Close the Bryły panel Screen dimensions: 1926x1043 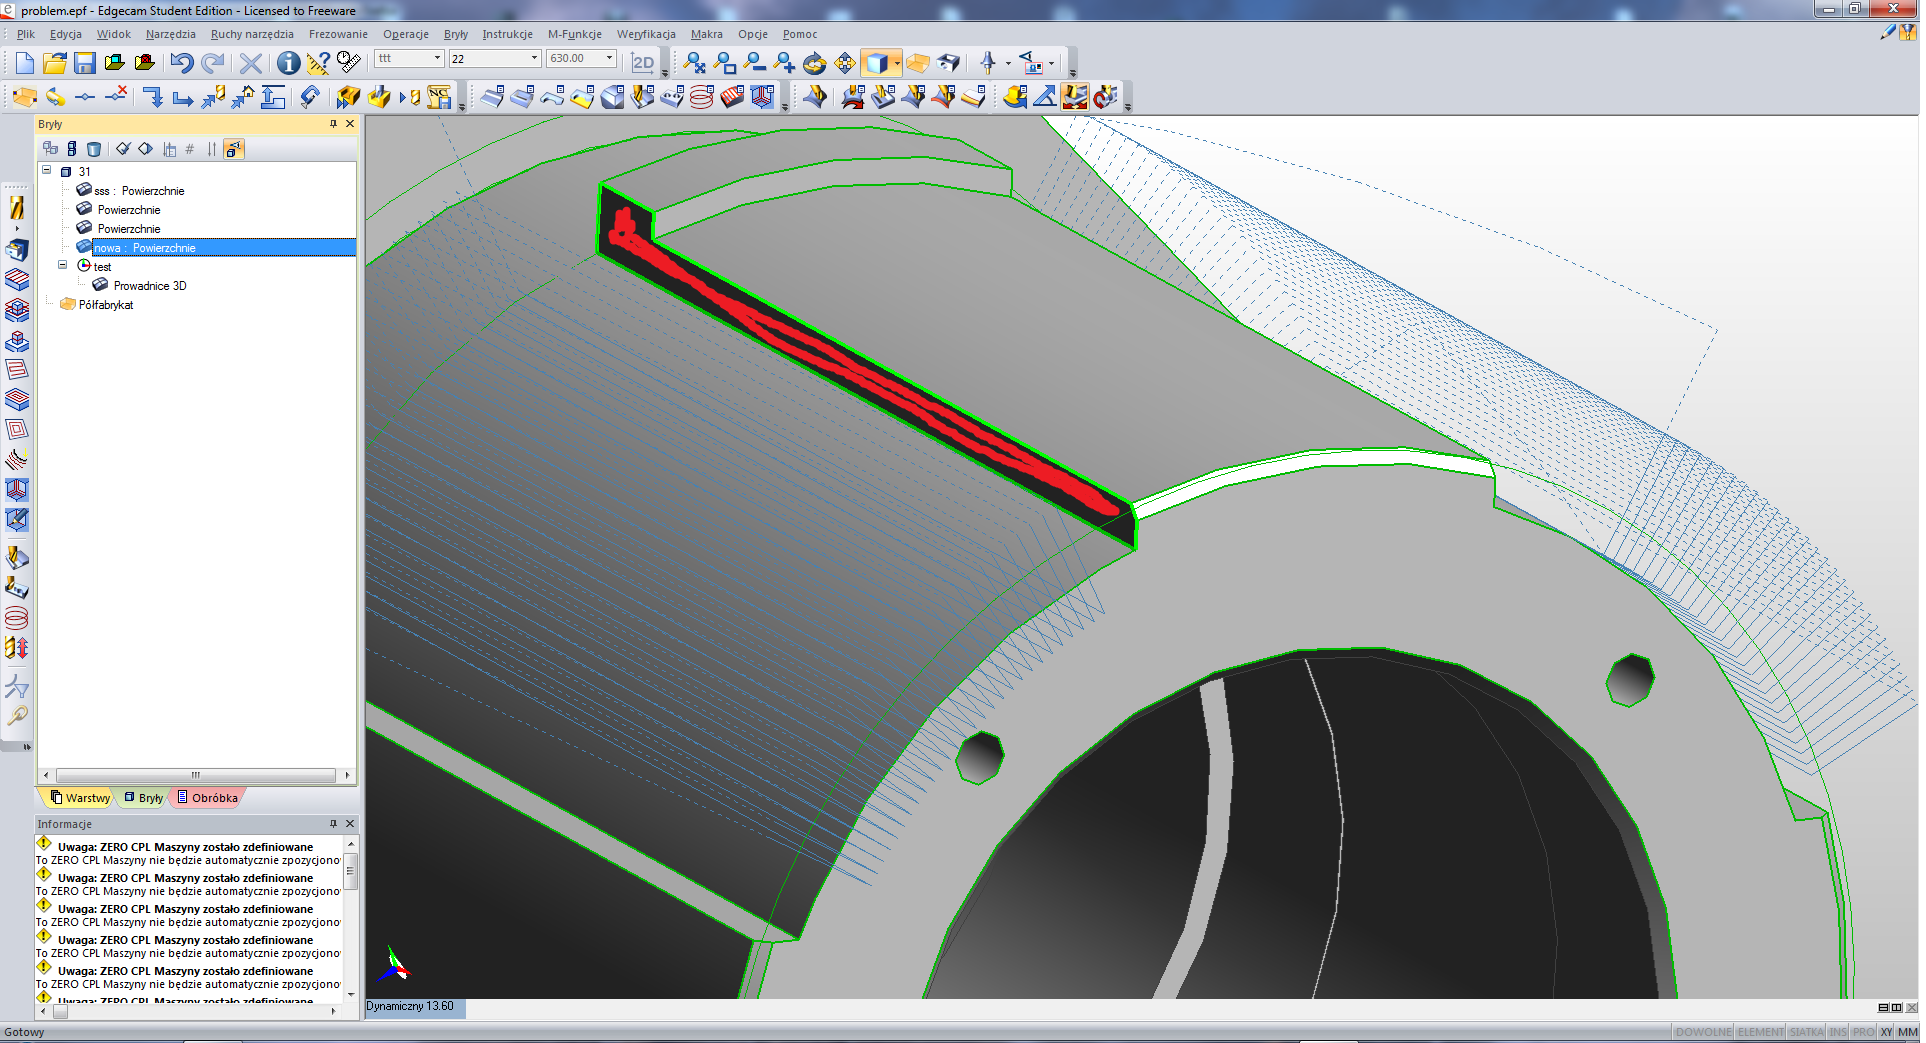[350, 124]
